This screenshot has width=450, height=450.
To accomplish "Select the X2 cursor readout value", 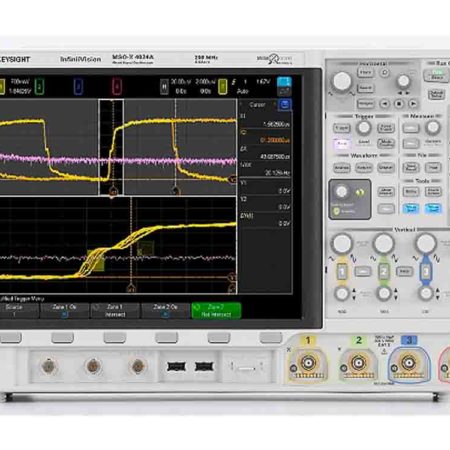I will pyautogui.click(x=275, y=140).
